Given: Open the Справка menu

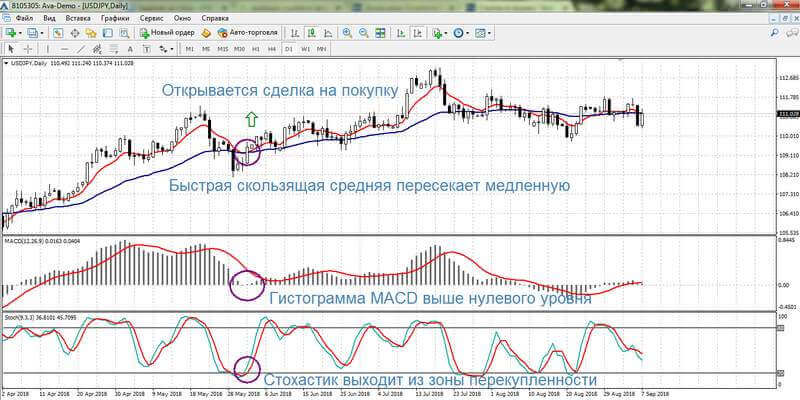Looking at the screenshot, I should 215,18.
